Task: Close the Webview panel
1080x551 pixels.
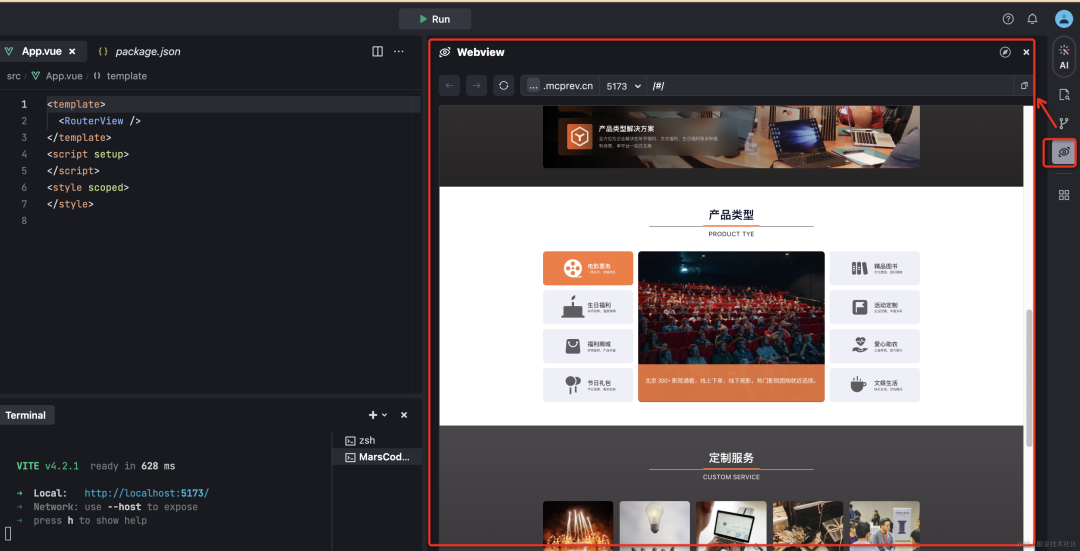Action: click(x=1026, y=52)
